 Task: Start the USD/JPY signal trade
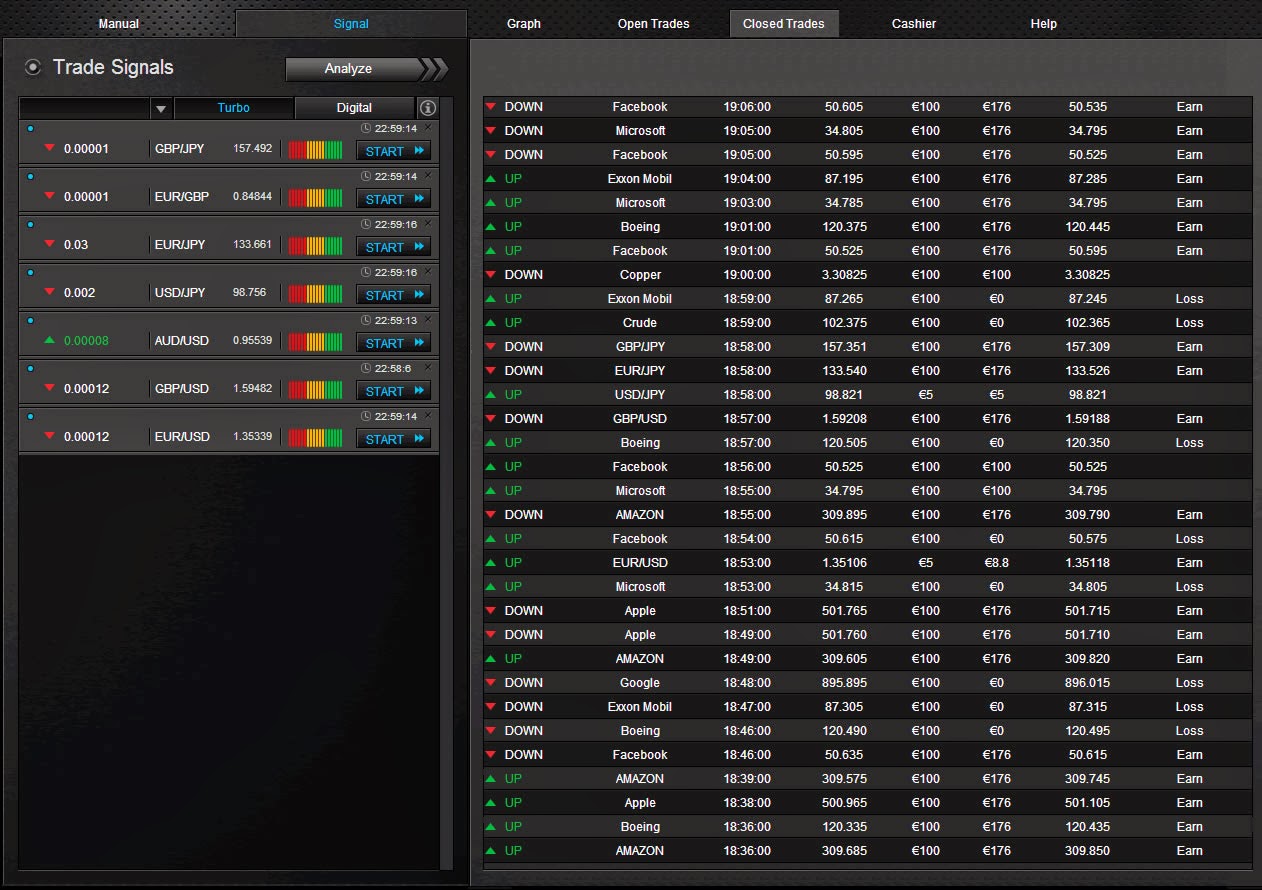point(394,295)
